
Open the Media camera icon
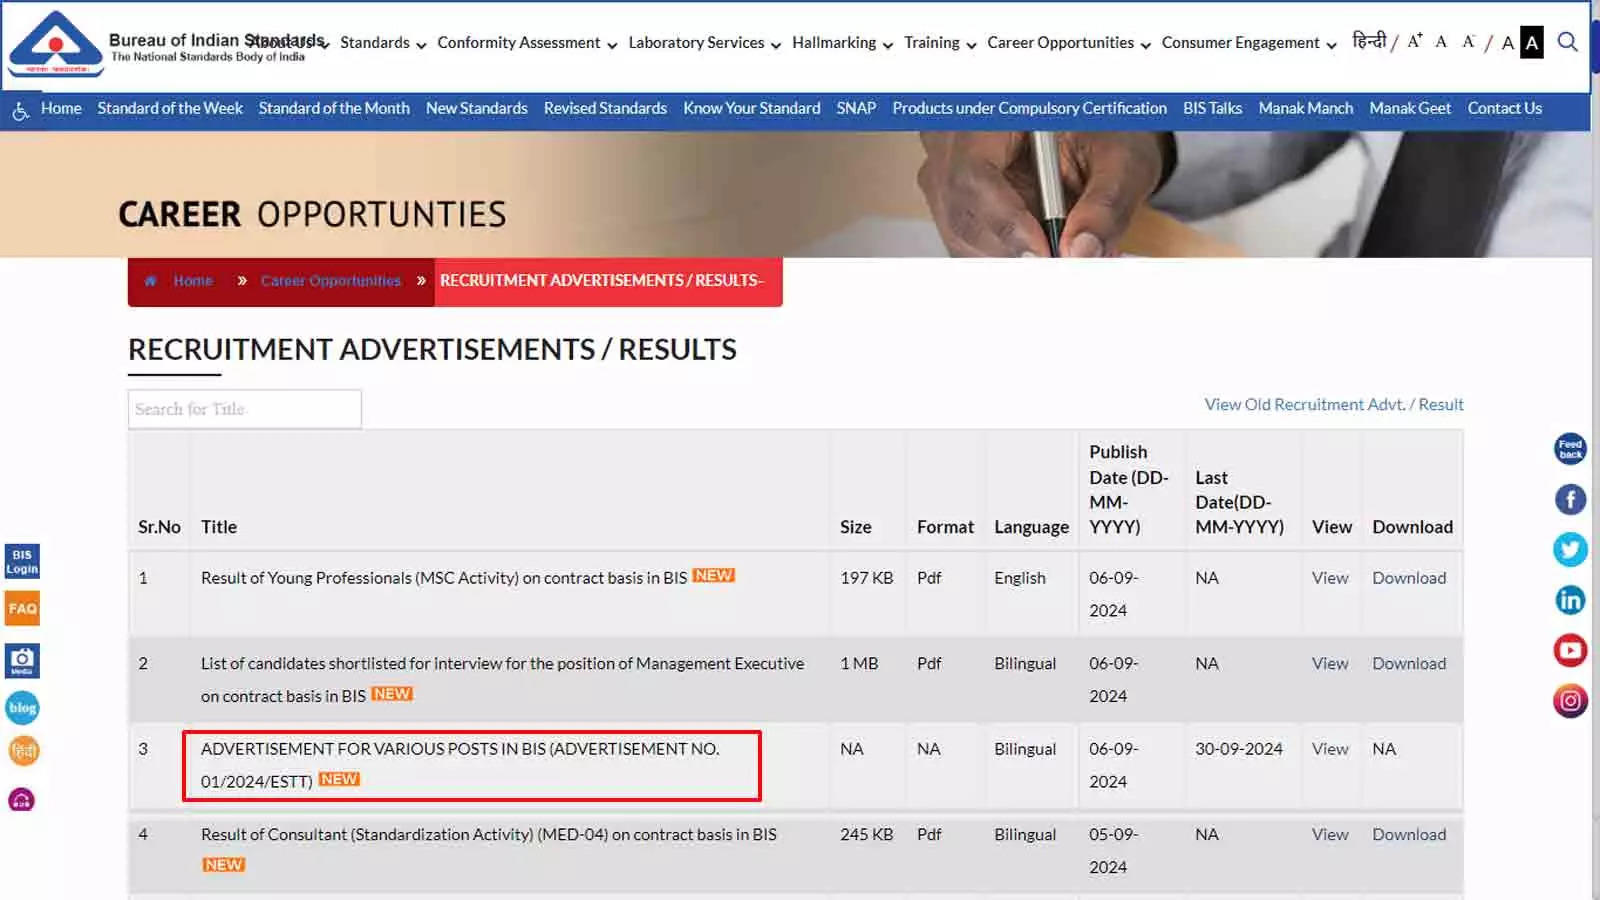(x=22, y=660)
